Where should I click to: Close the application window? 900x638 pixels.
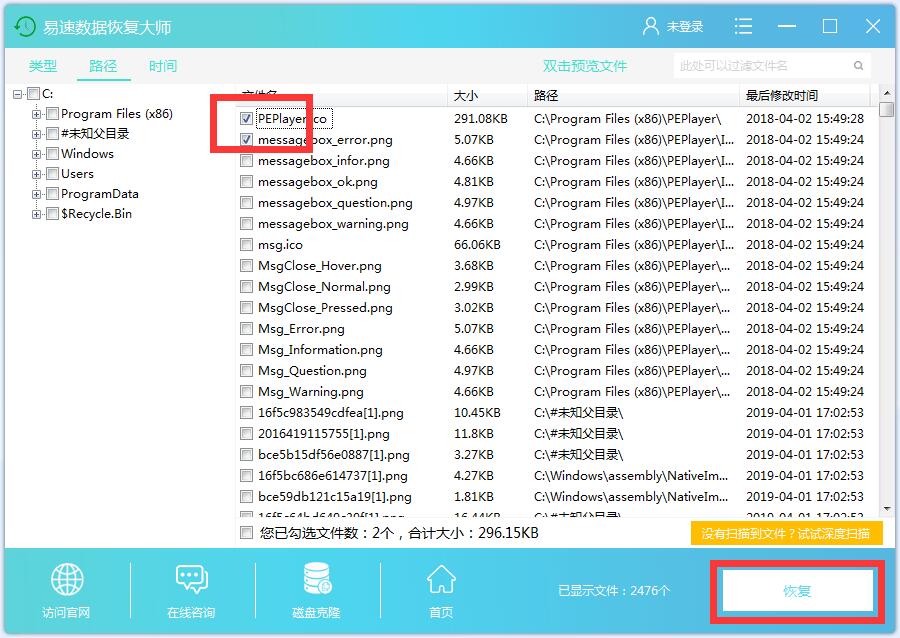click(873, 26)
